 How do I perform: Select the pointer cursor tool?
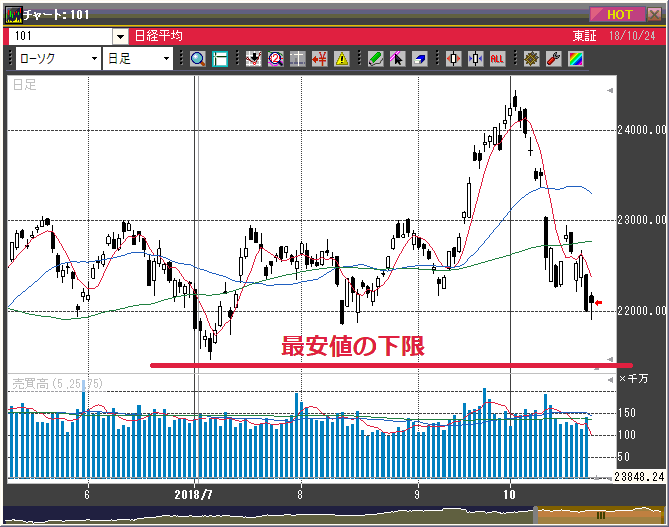397,59
